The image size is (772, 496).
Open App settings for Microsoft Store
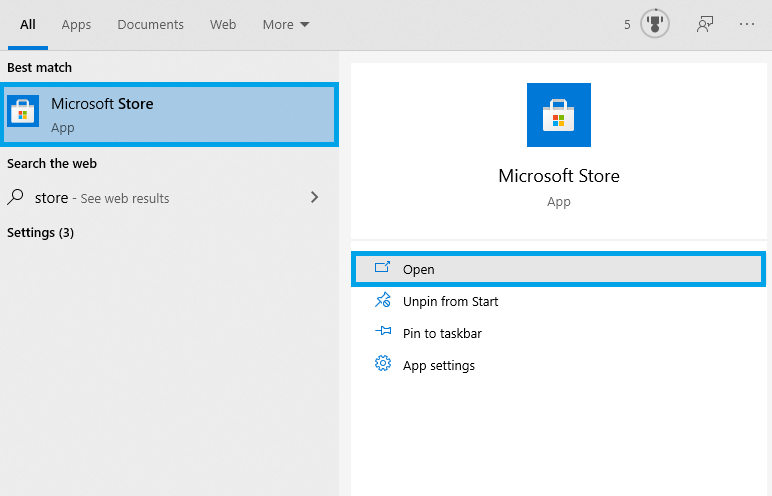pos(438,365)
